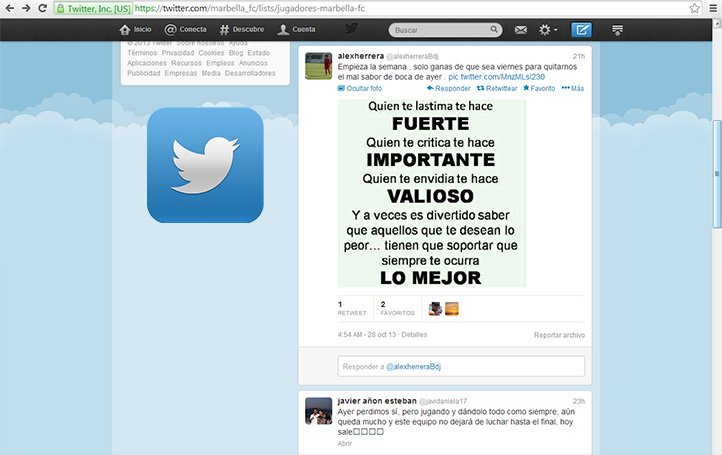722x455 pixels.
Task: Open direct messages envelope icon
Action: point(520,30)
